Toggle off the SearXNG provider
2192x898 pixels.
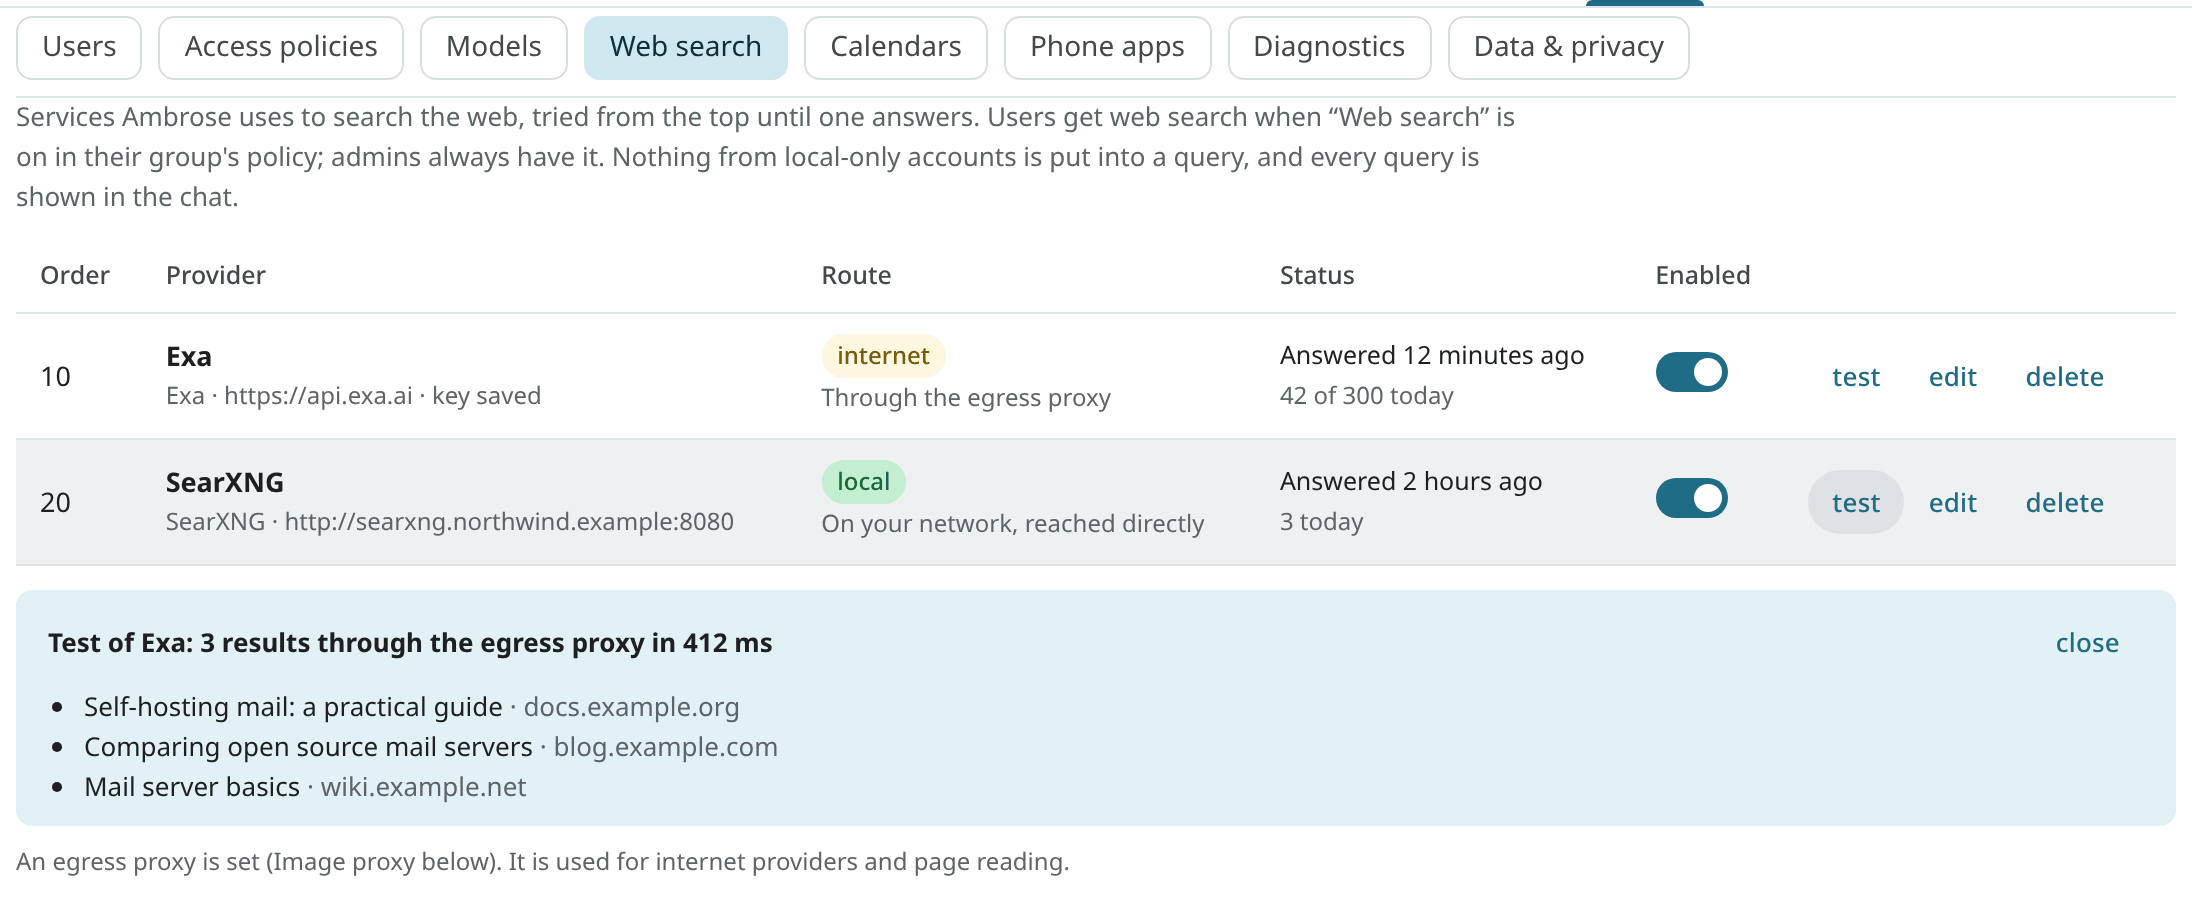point(1692,498)
